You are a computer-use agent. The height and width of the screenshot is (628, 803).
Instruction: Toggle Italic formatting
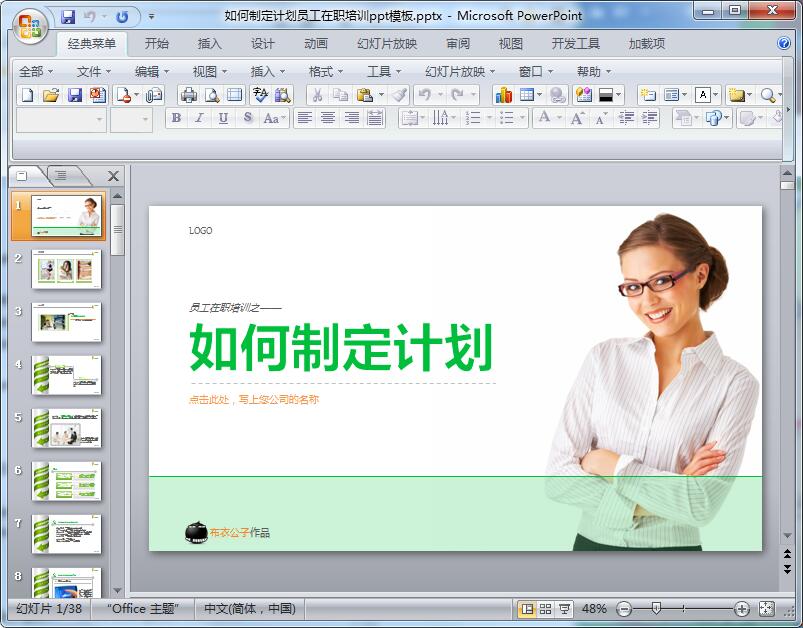(x=199, y=118)
